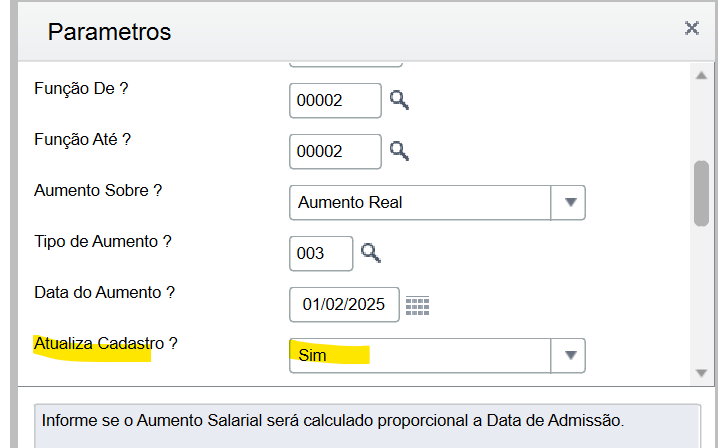
Task: Open calendar picker for Data do Aumento
Action: [x=417, y=305]
